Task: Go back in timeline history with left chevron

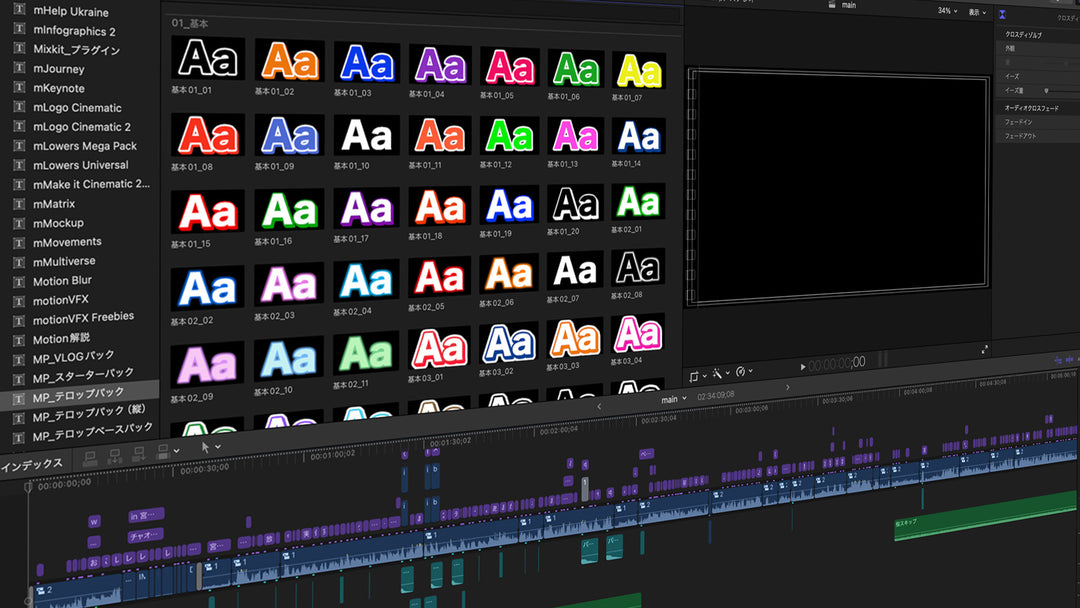Action: 599,406
